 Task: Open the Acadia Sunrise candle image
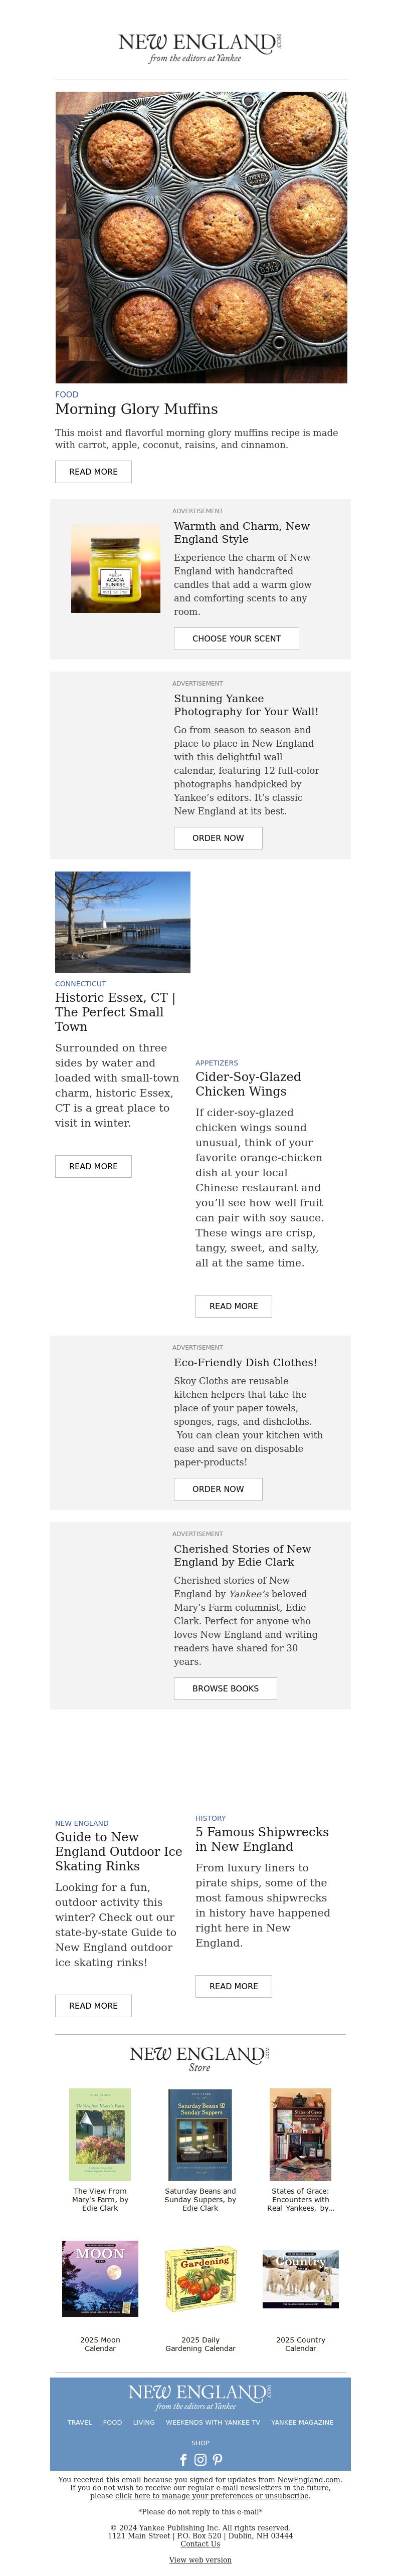pos(116,568)
